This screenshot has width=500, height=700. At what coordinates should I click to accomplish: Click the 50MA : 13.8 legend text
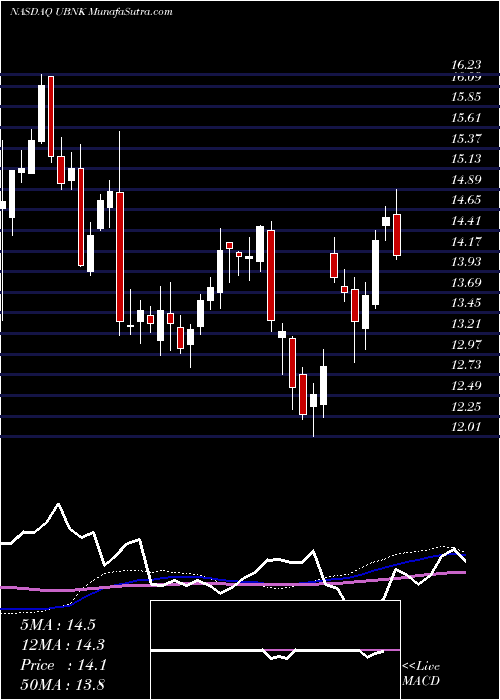pyautogui.click(x=63, y=685)
